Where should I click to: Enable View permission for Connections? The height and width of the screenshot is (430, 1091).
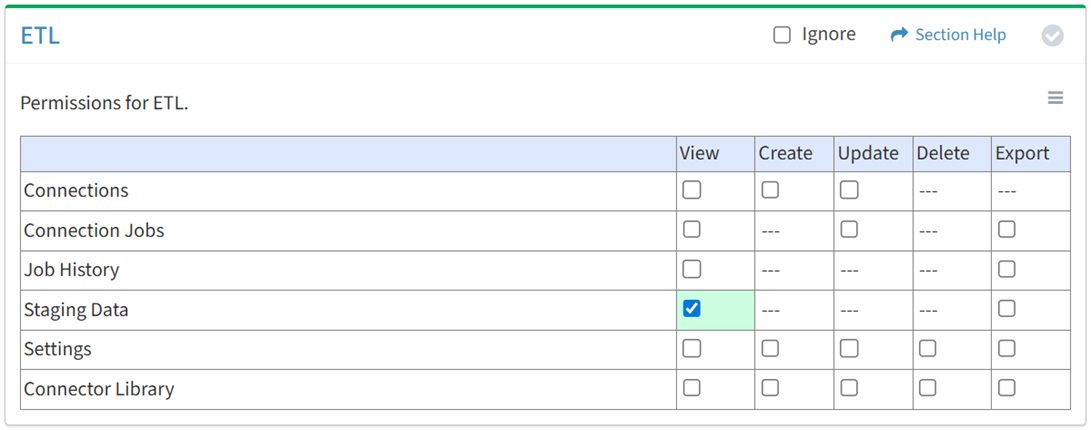click(692, 190)
